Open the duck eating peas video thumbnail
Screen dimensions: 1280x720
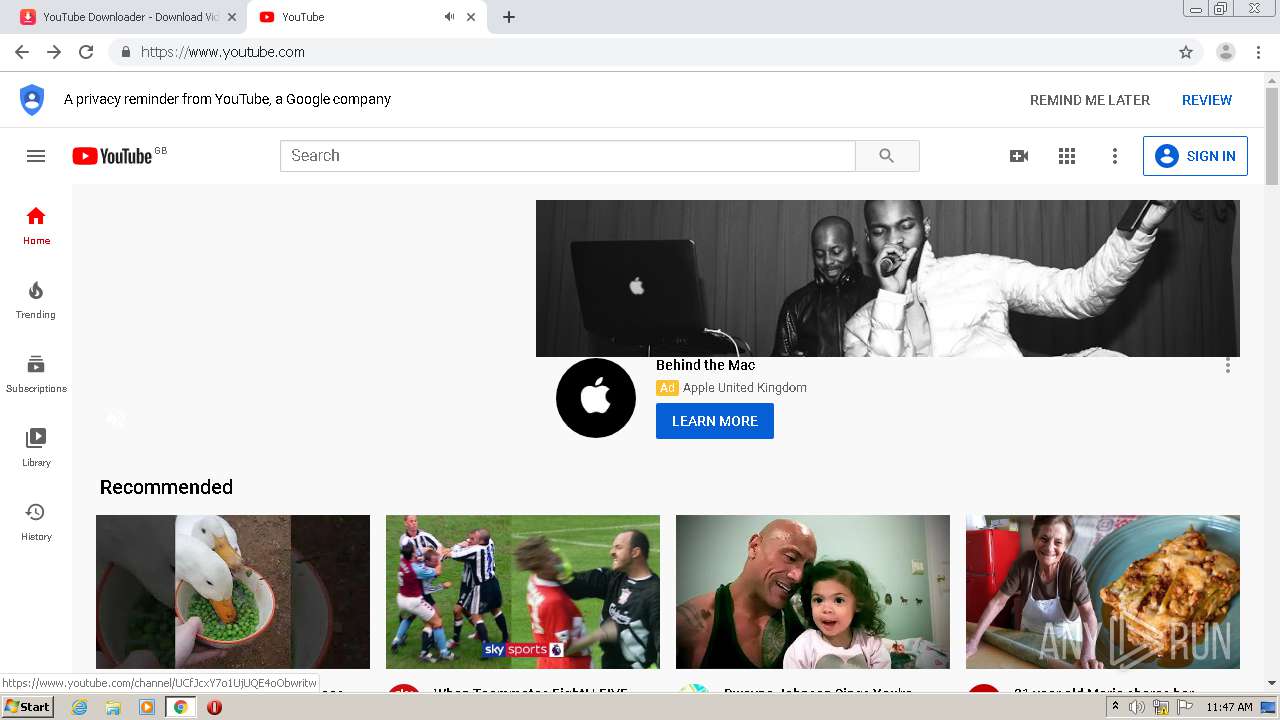point(233,592)
